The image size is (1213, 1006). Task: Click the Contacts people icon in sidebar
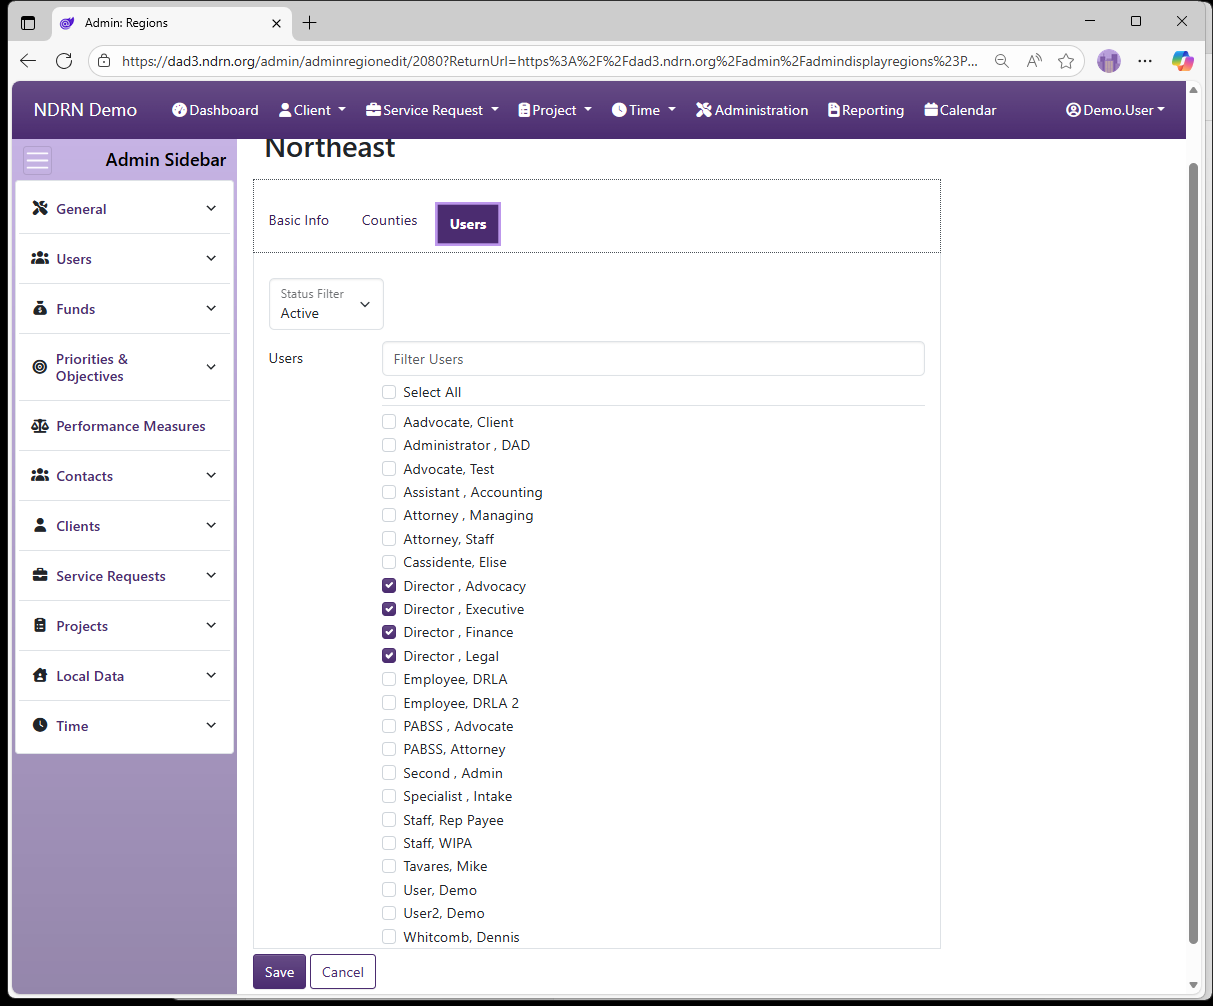coord(40,475)
